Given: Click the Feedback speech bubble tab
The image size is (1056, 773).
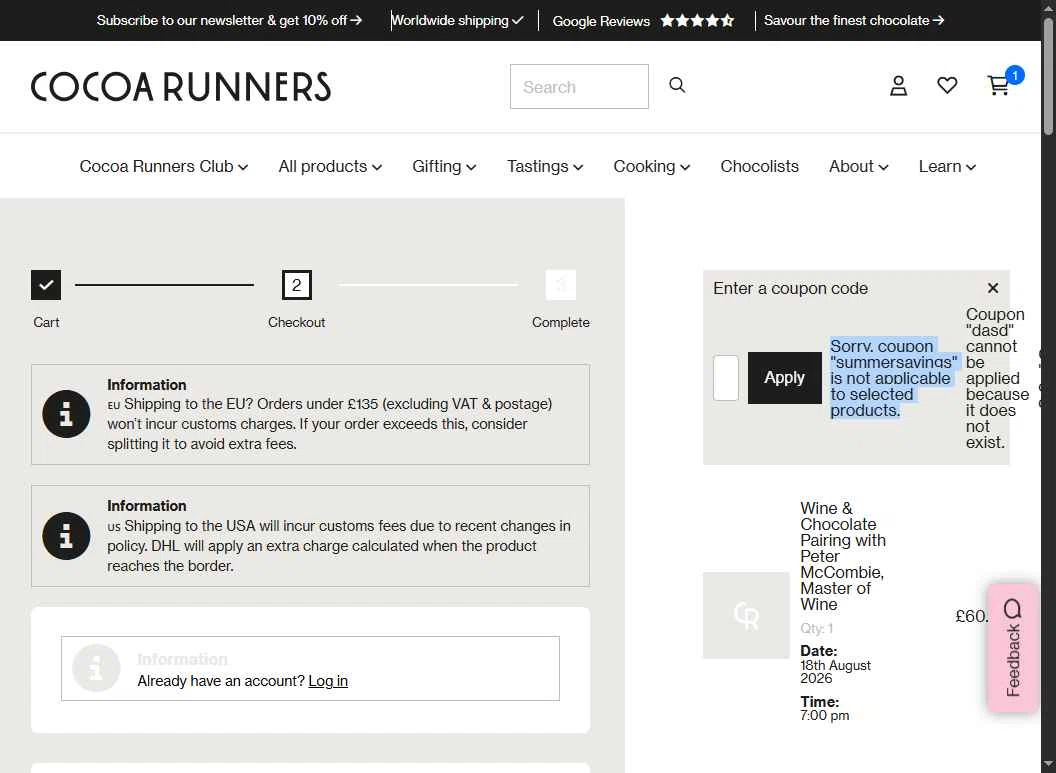Looking at the screenshot, I should pos(1012,647).
